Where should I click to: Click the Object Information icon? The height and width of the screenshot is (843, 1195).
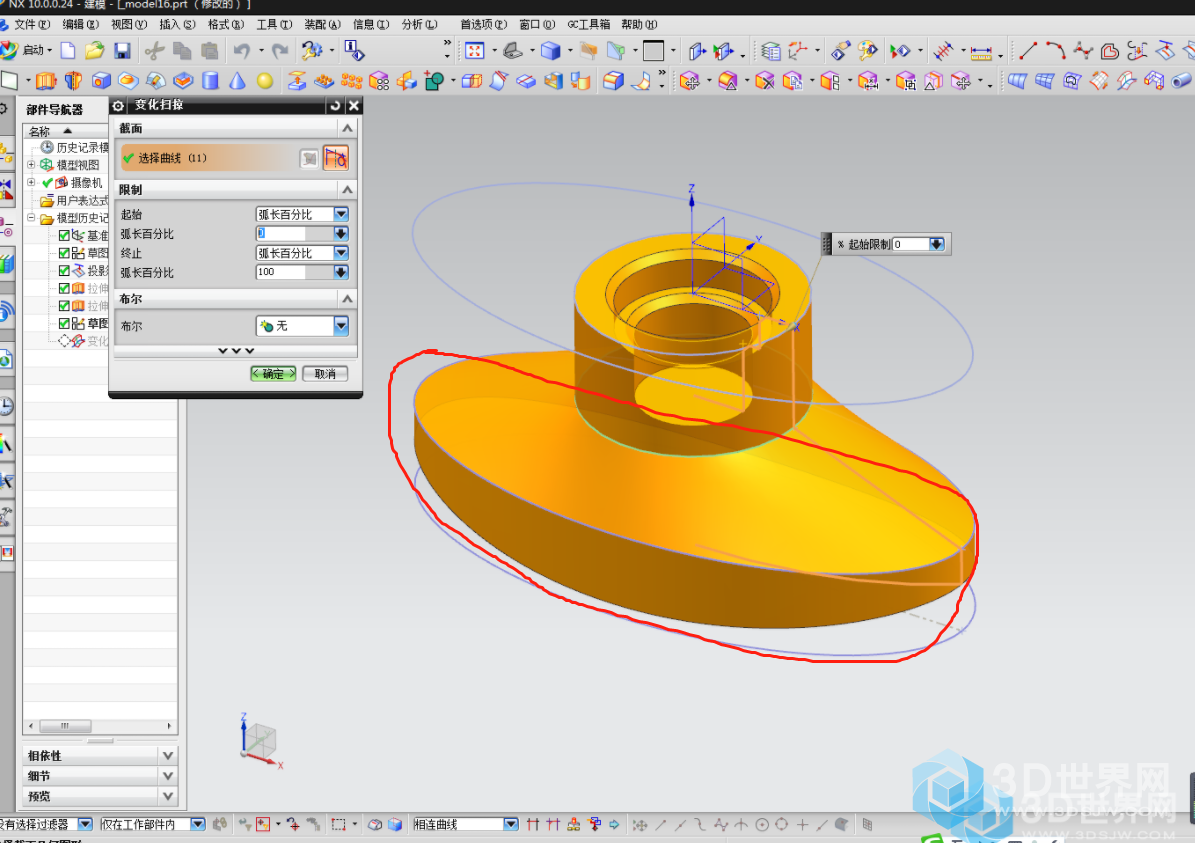coord(354,51)
